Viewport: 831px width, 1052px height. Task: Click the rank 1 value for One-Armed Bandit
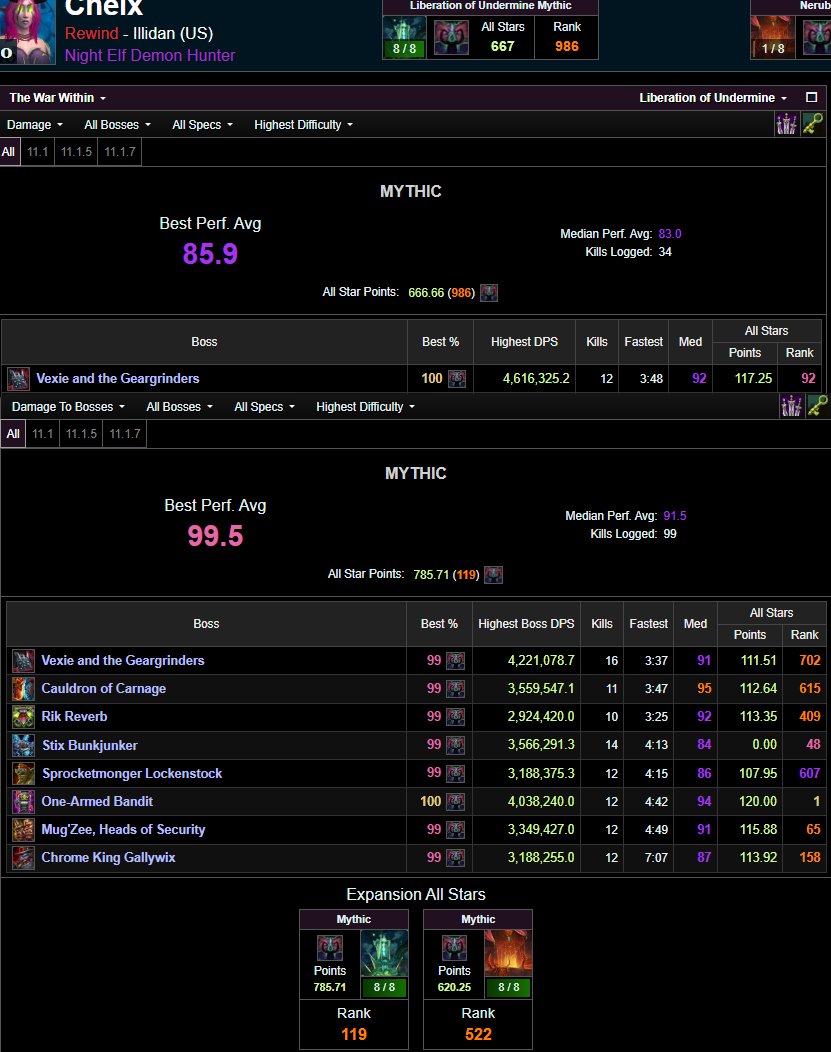816,801
